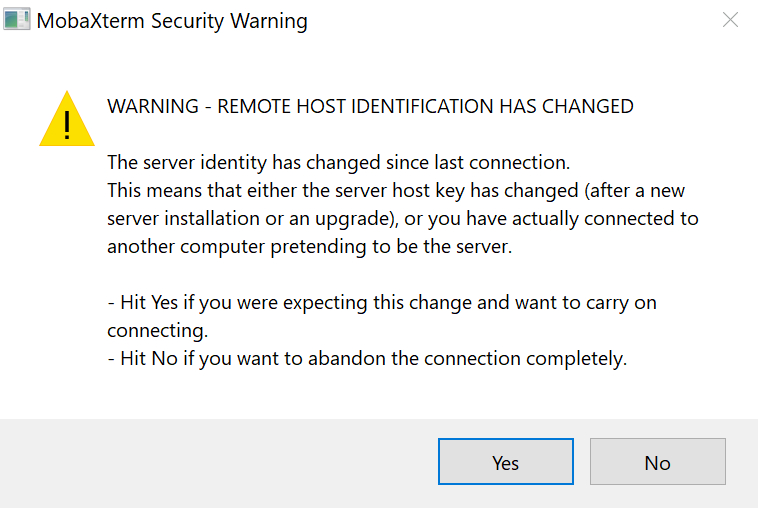Click the line starting "This means that either"

coord(396,190)
